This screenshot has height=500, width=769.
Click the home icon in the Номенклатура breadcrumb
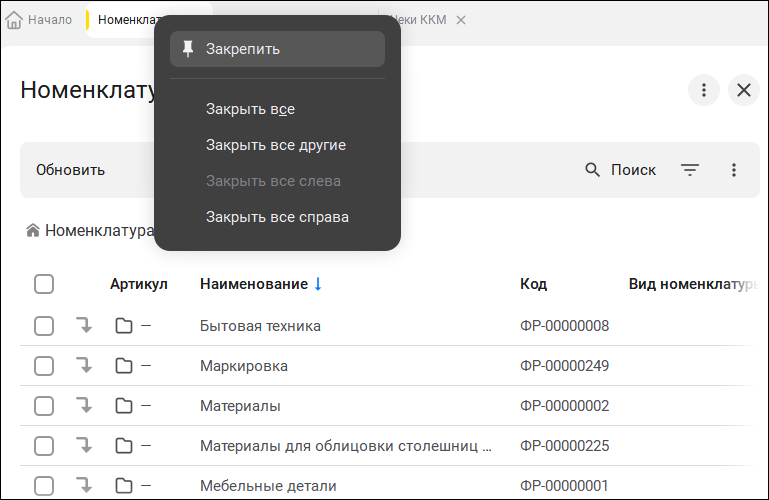tap(33, 231)
